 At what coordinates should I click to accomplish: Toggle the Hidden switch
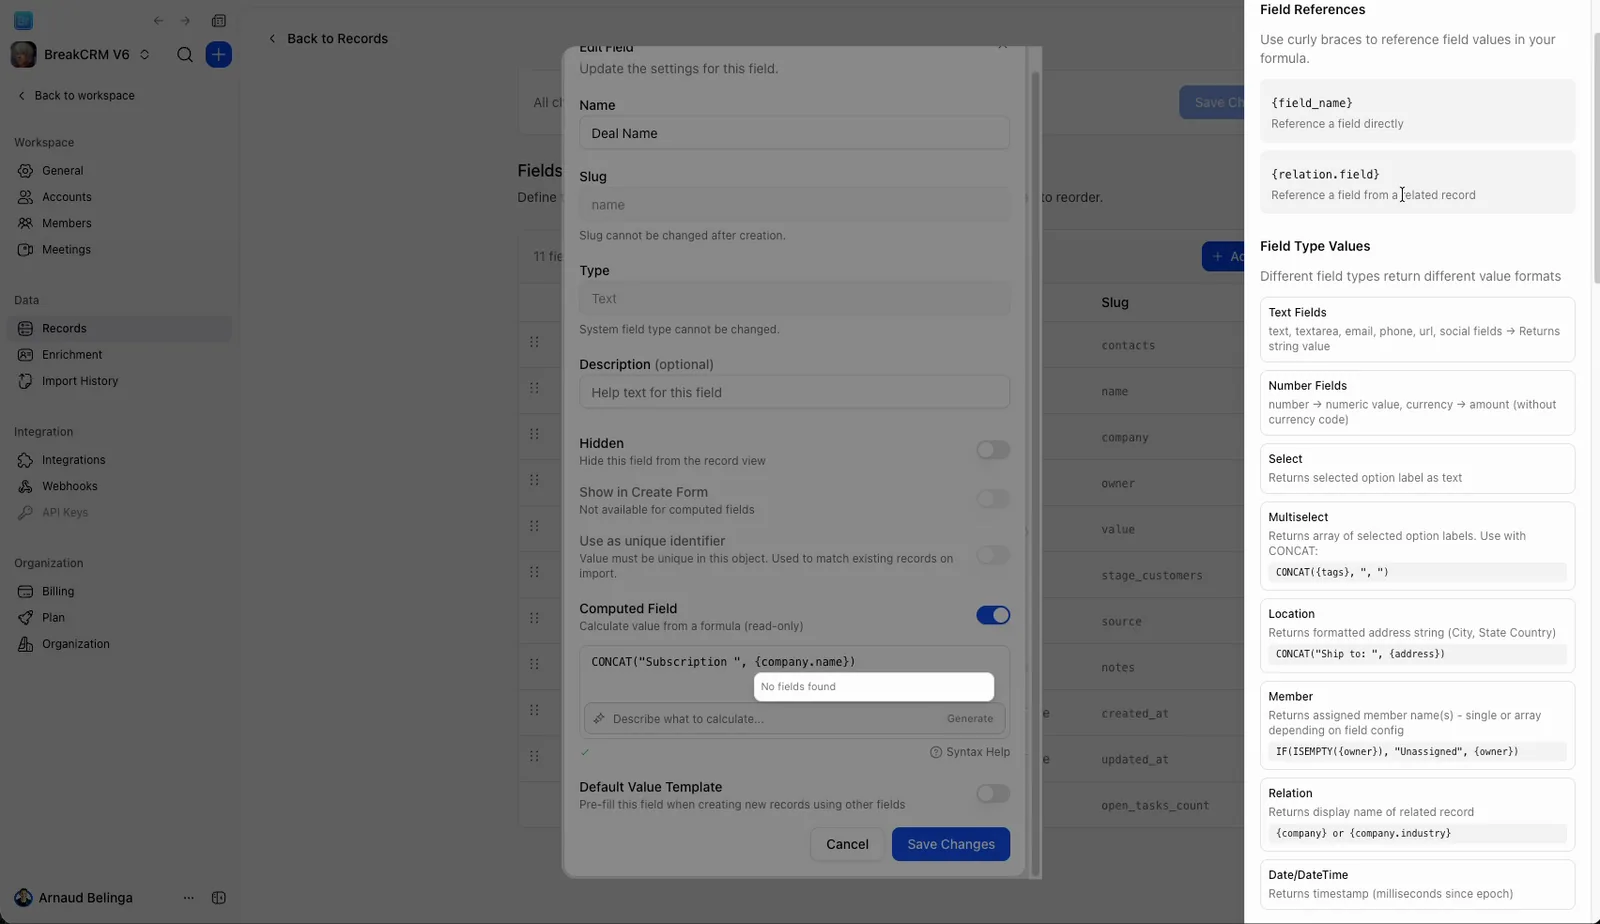[993, 450]
